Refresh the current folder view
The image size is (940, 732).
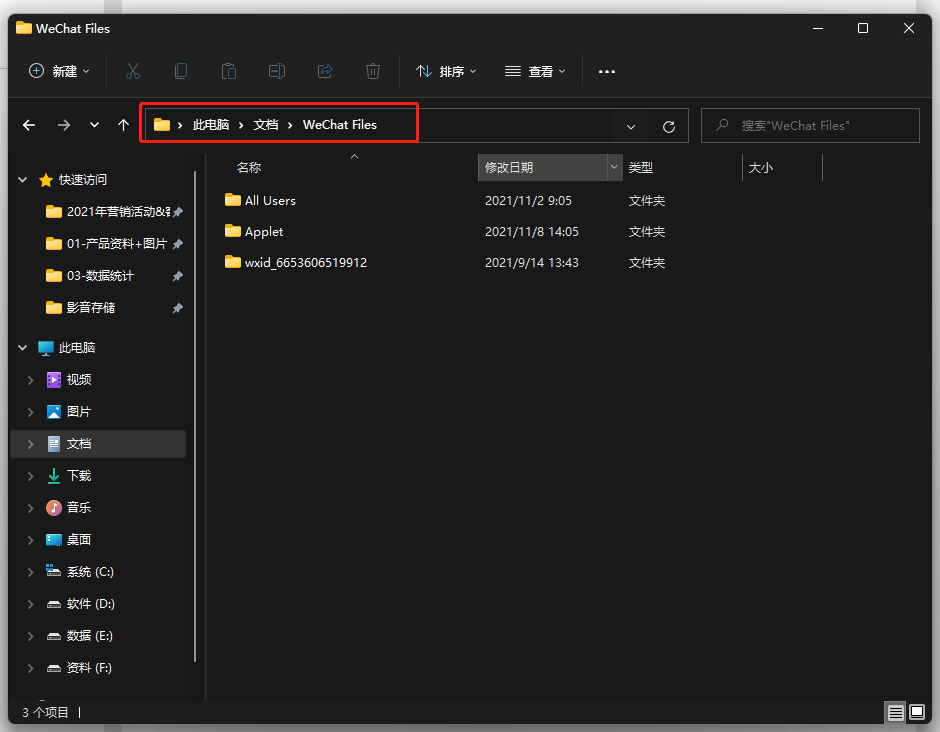point(669,126)
